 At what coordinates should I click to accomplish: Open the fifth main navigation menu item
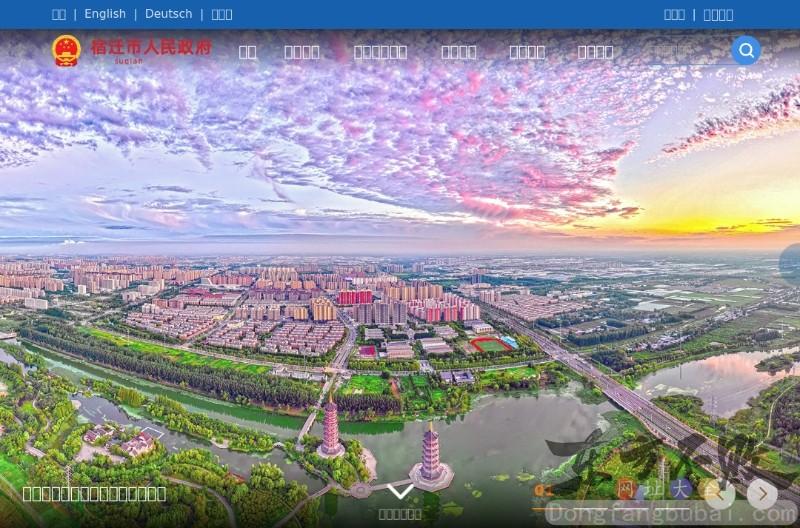[527, 52]
